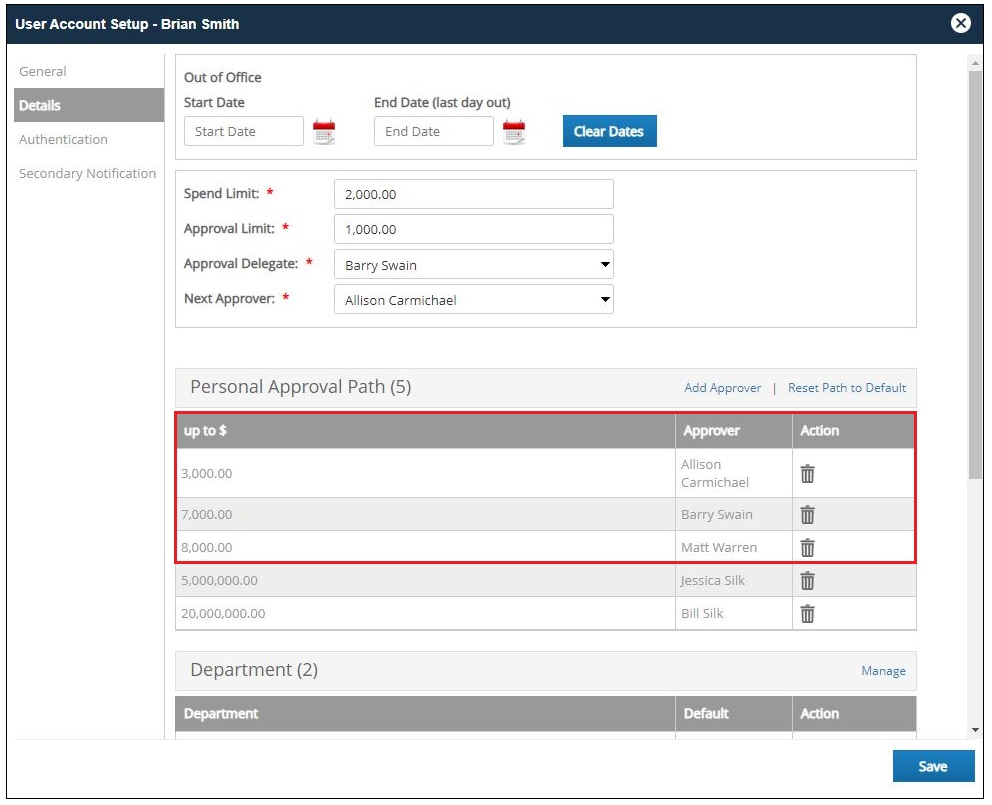Click Reset Path to Default

[x=846, y=387]
